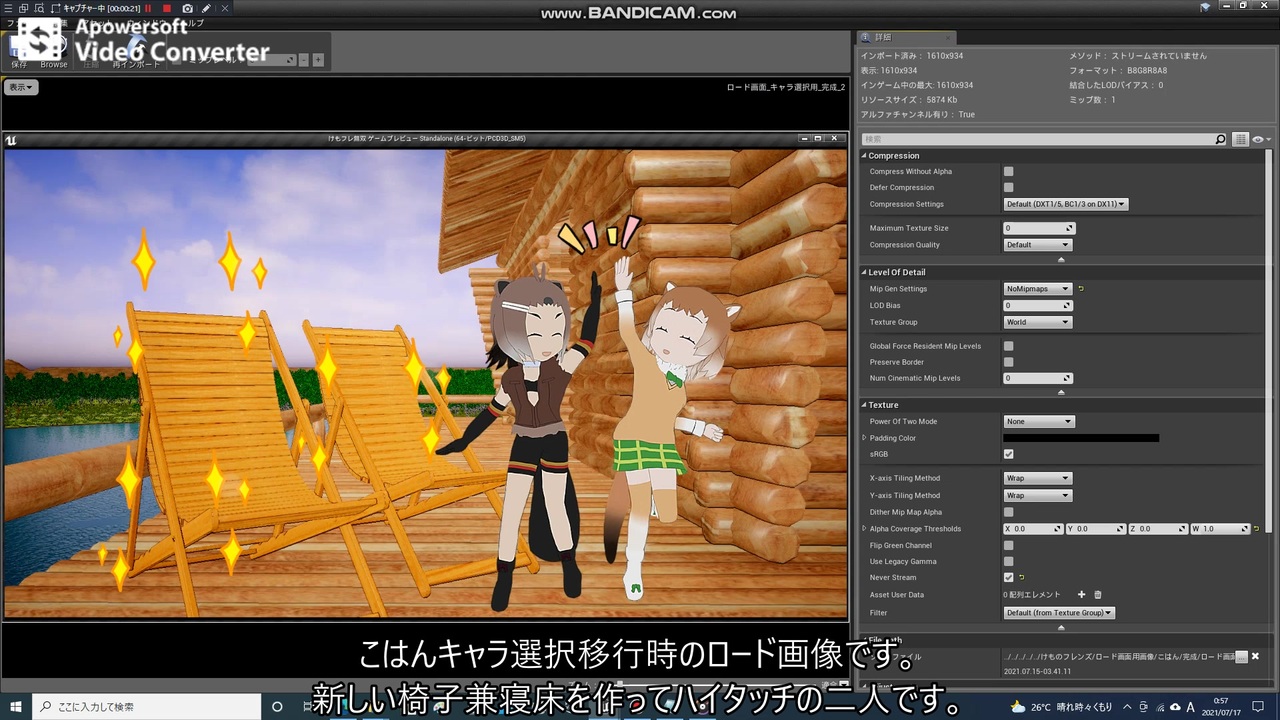
Task: Enable Compress Without Alpha checkbox
Action: point(1008,171)
